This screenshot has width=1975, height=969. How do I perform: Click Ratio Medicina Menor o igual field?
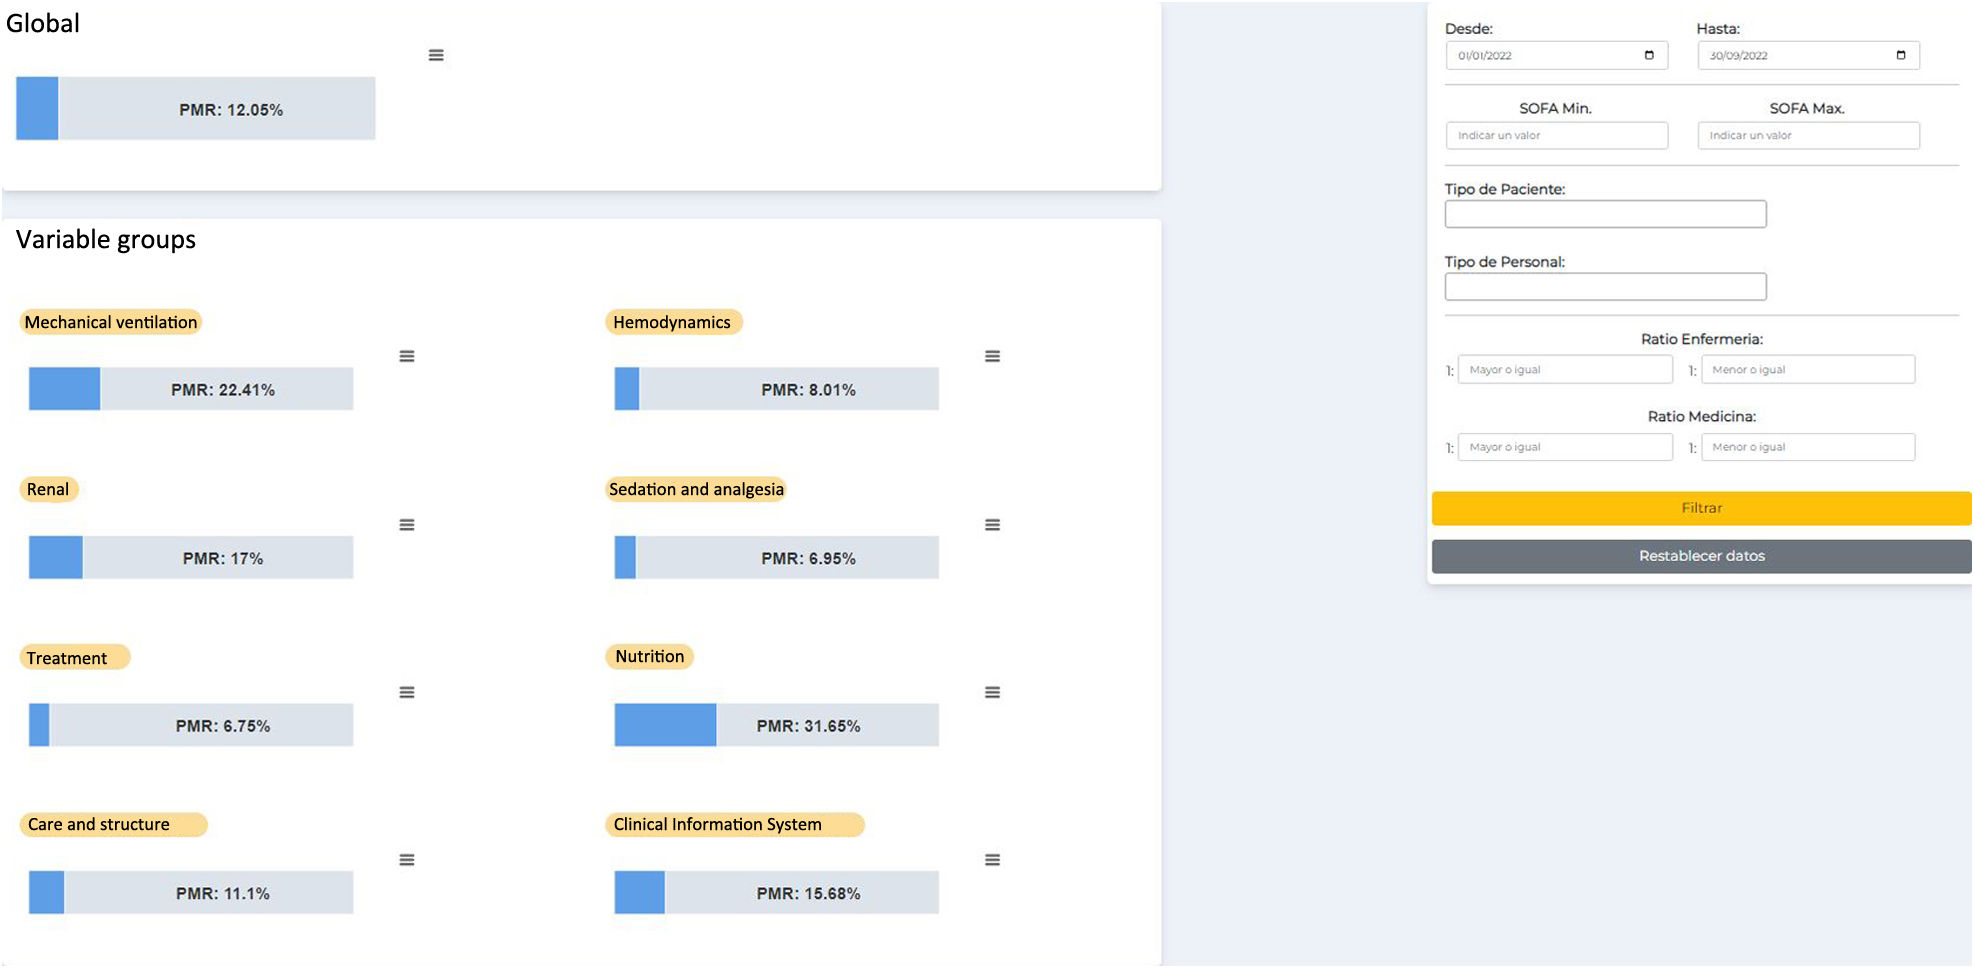(1808, 447)
